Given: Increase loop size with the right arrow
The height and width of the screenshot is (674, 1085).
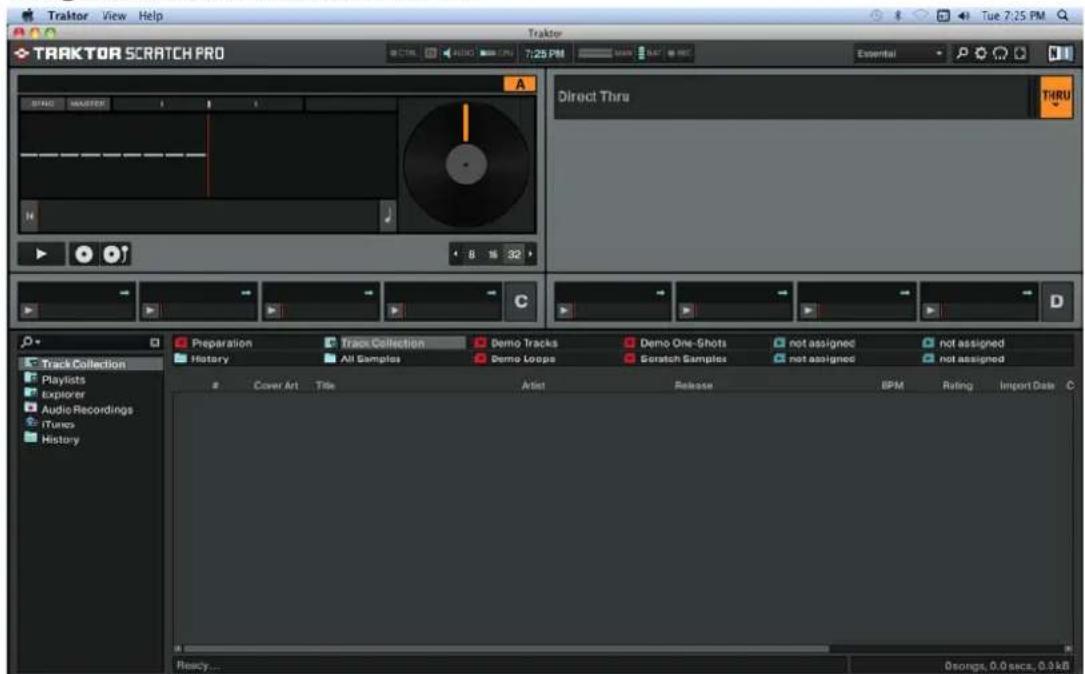Looking at the screenshot, I should [530, 254].
